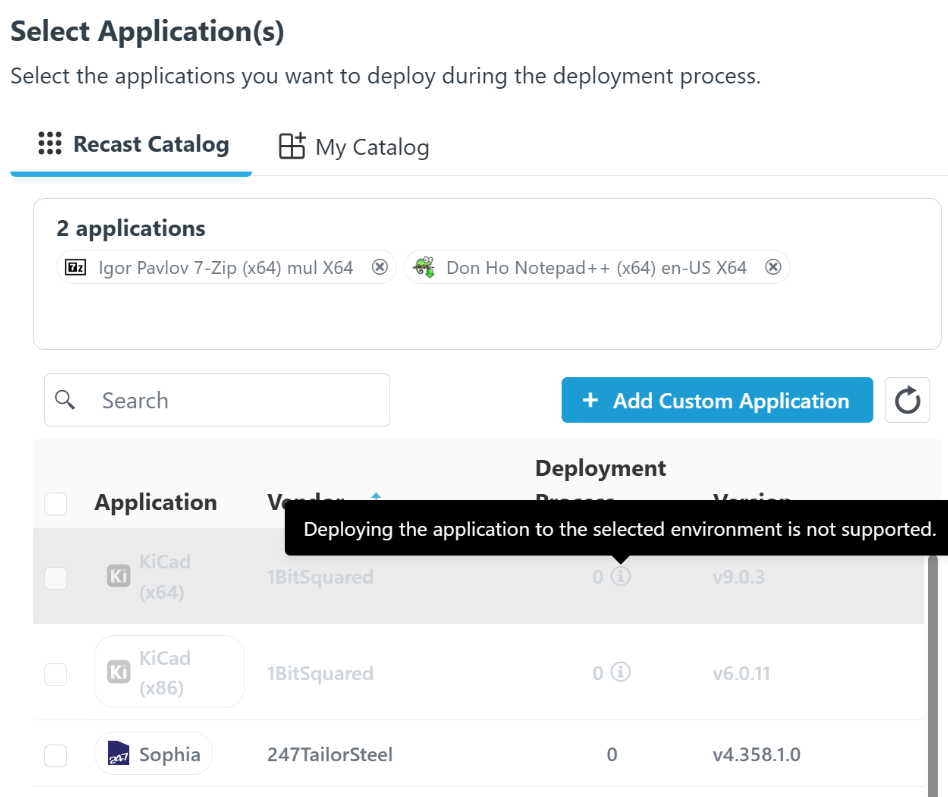The height and width of the screenshot is (797, 948).
Task: Click the Sophia 247 logo icon
Action: [x=118, y=755]
